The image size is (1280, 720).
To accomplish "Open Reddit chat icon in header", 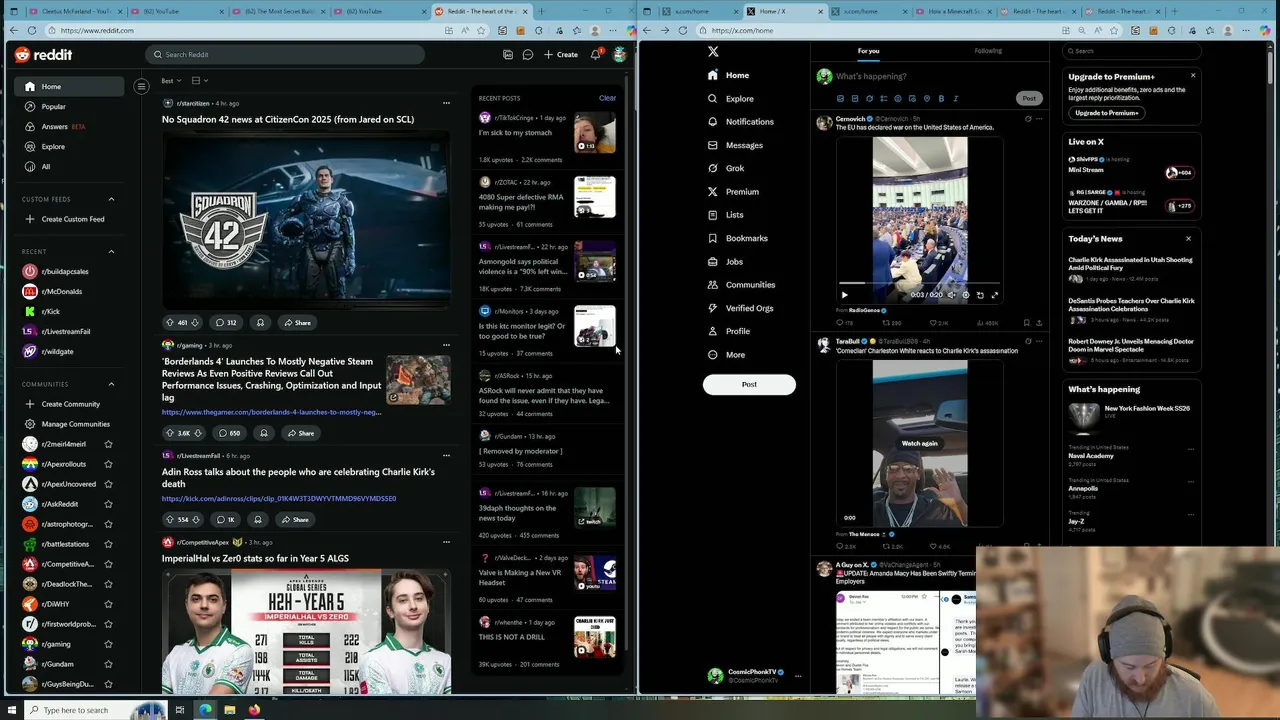I will pyautogui.click(x=528, y=54).
